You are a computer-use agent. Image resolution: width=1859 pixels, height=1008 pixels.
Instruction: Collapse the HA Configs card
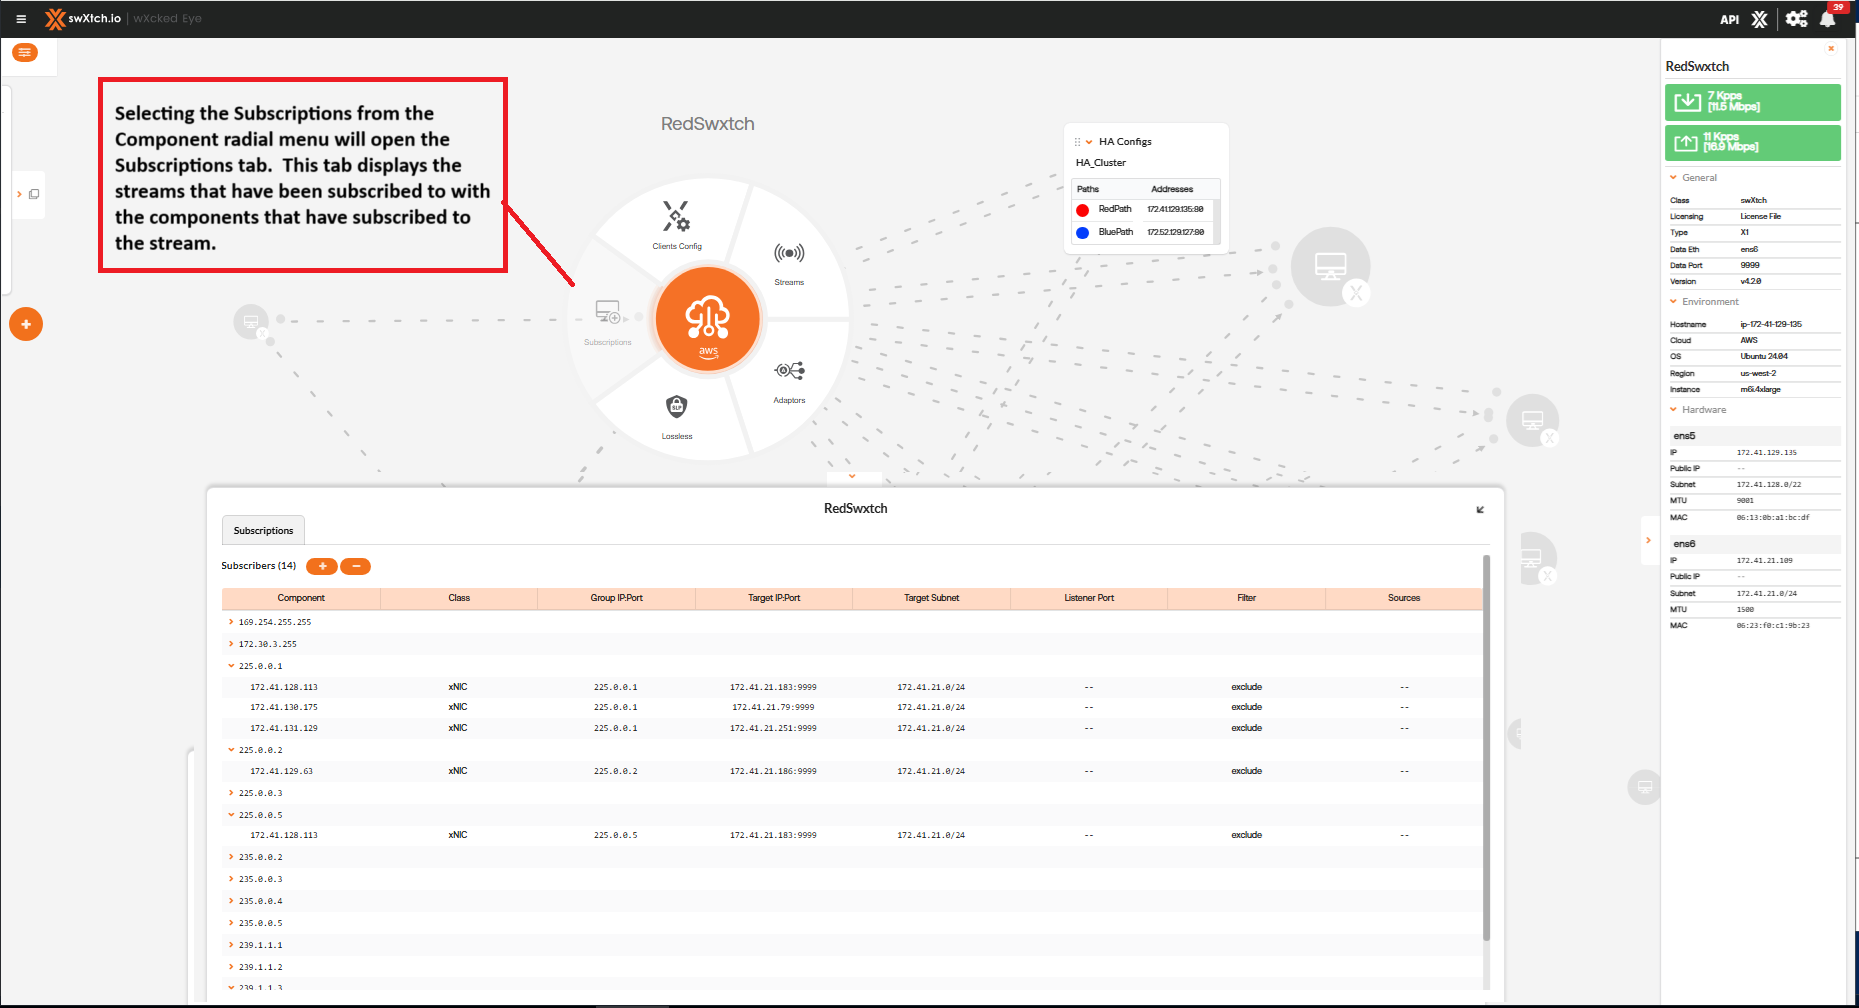[1089, 142]
